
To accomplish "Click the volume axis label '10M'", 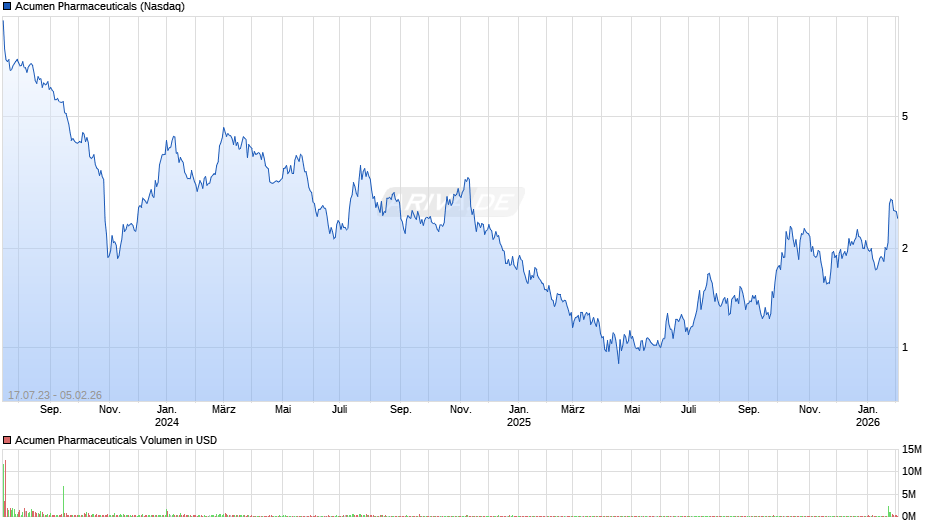I will [x=912, y=472].
